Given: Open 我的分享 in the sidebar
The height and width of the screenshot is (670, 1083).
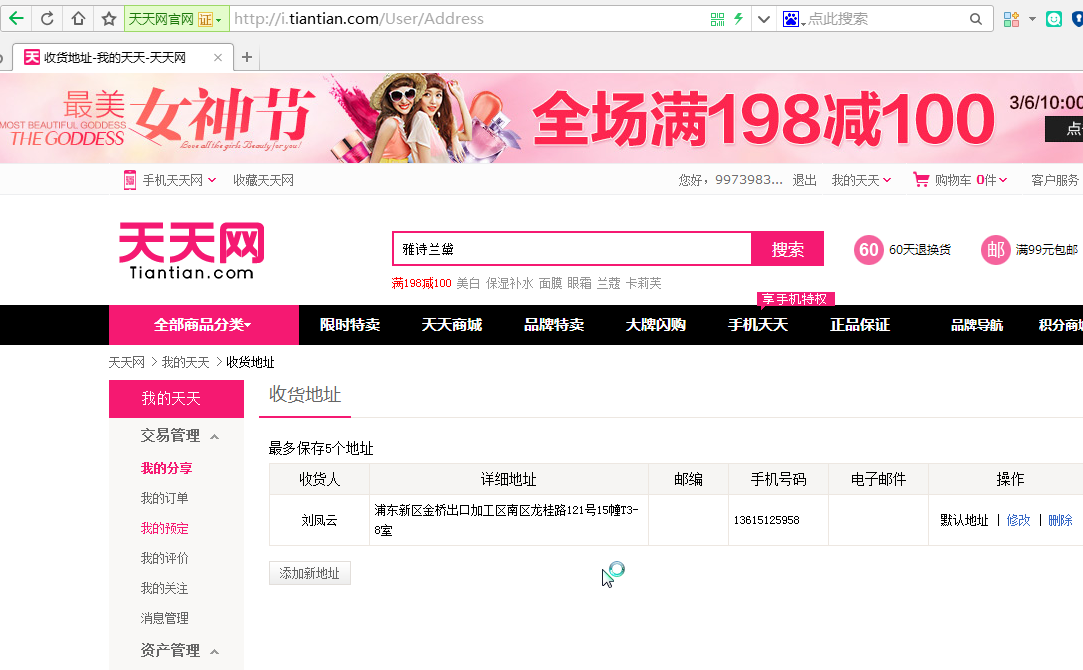Looking at the screenshot, I should coord(166,468).
